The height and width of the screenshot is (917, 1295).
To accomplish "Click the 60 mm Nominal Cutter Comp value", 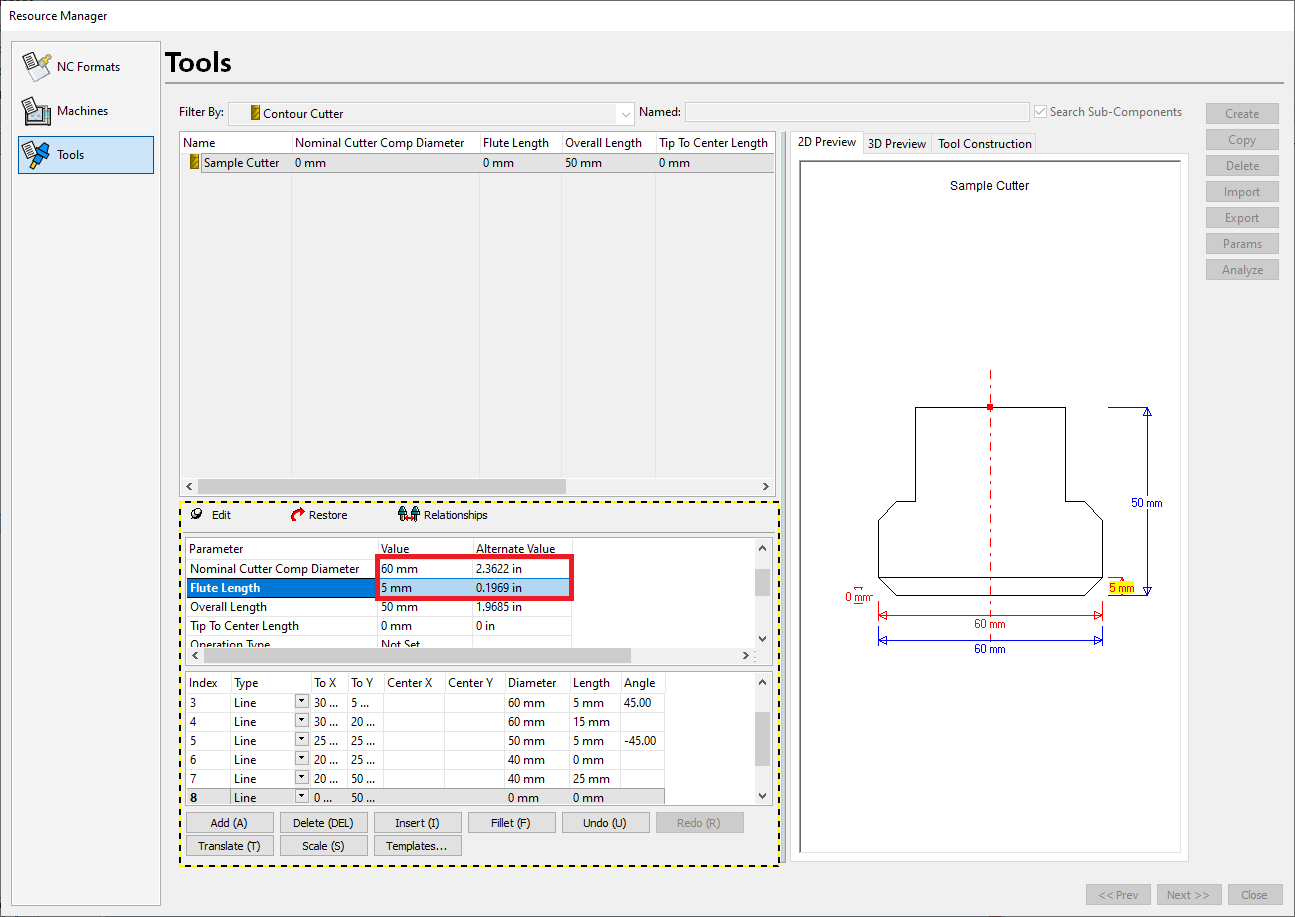I will 425,569.
